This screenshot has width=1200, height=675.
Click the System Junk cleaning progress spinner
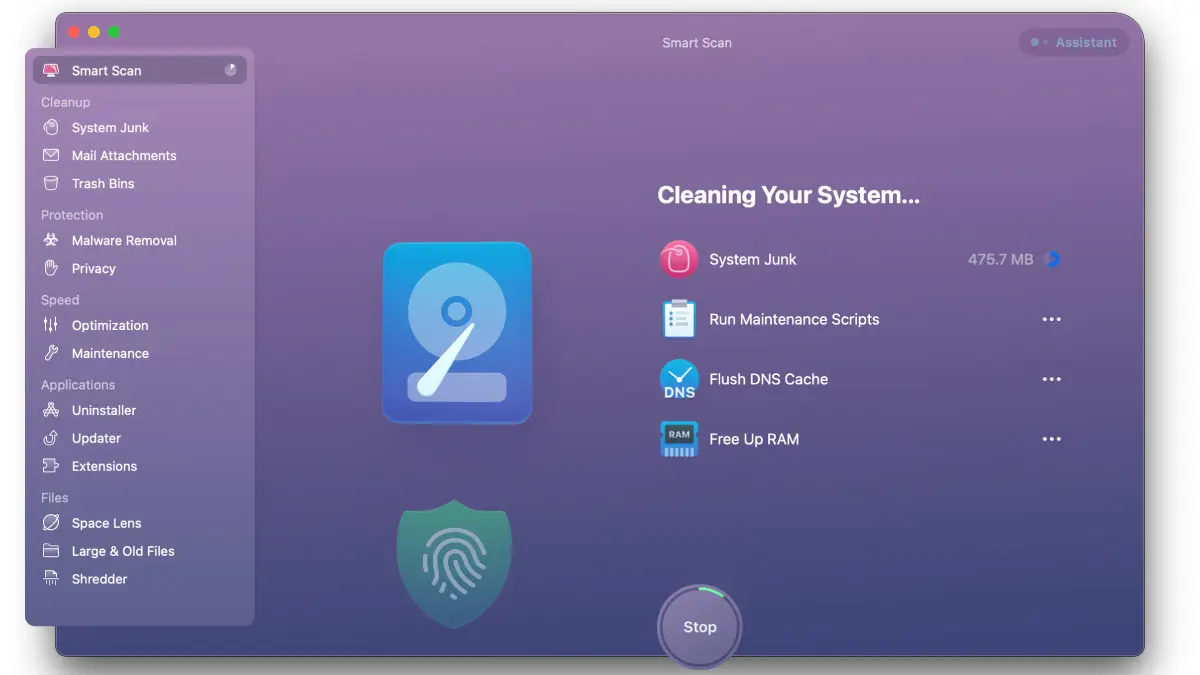click(x=1052, y=259)
